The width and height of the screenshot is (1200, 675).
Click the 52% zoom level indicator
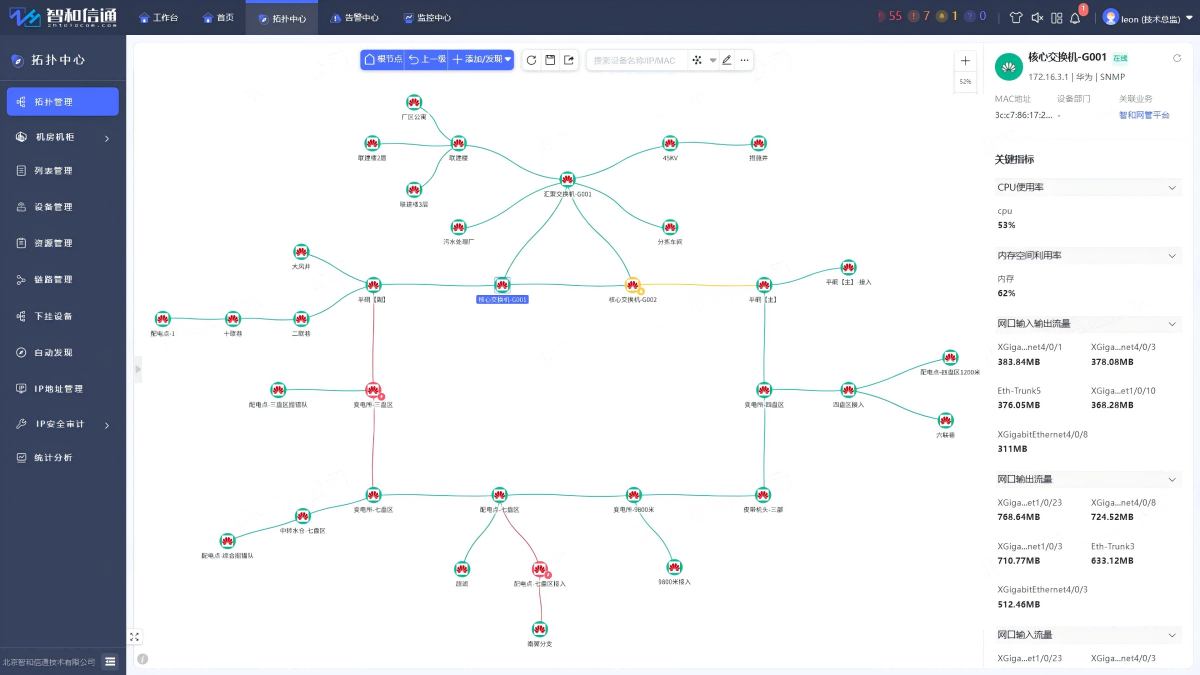click(965, 81)
